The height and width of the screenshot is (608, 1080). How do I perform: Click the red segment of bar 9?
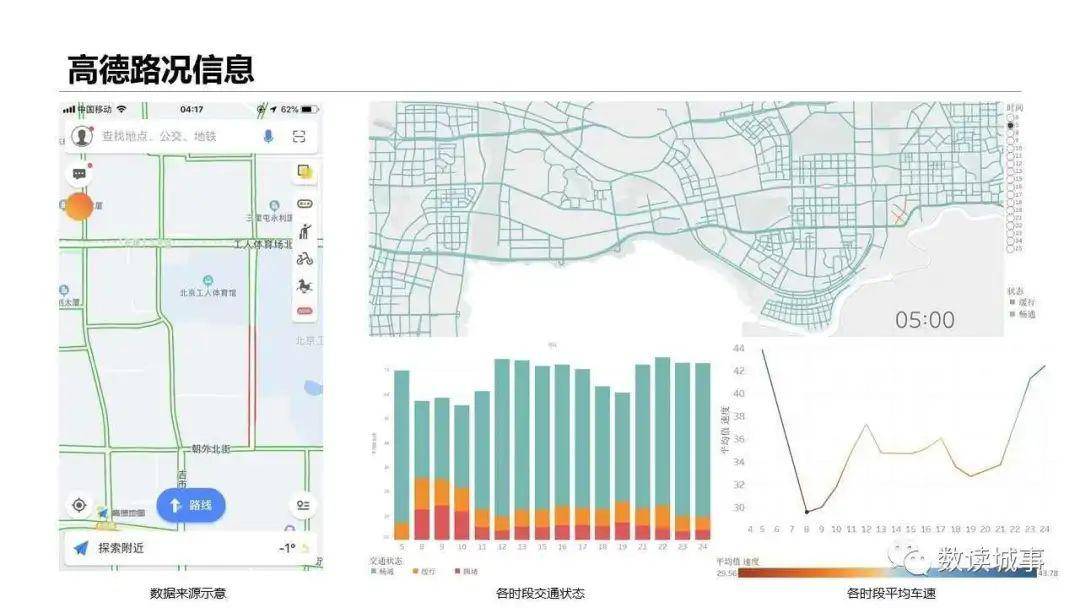[x=442, y=522]
